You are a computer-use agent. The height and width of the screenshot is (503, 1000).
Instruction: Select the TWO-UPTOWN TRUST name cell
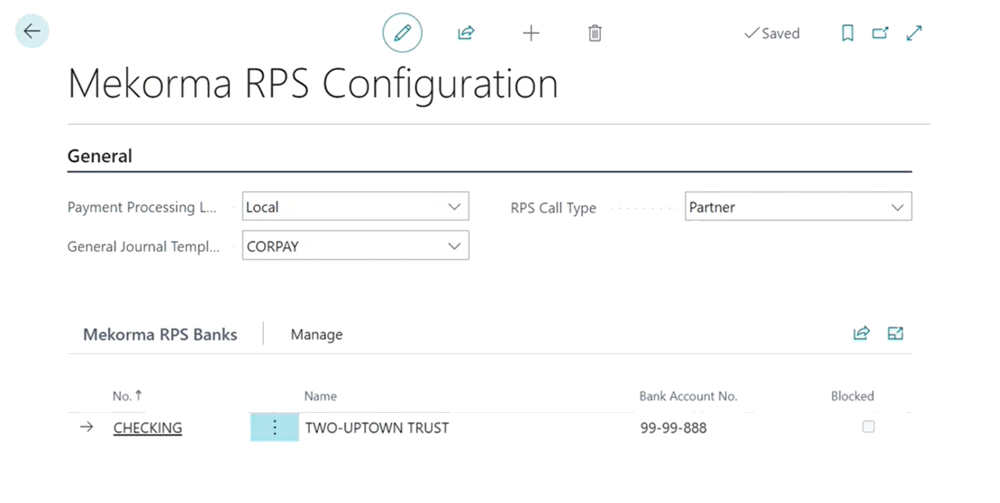click(x=377, y=428)
